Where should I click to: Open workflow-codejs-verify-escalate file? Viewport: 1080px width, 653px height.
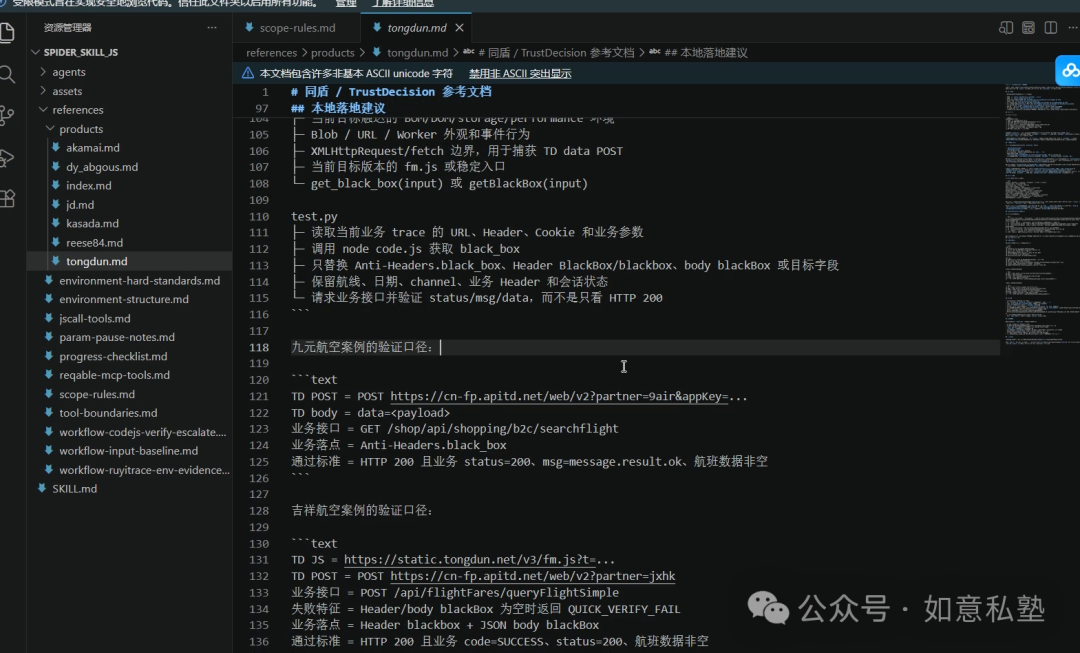coord(142,432)
